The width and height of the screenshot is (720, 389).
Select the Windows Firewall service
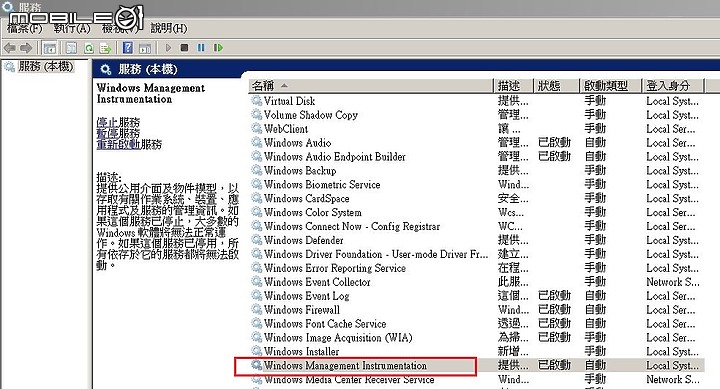tap(302, 310)
